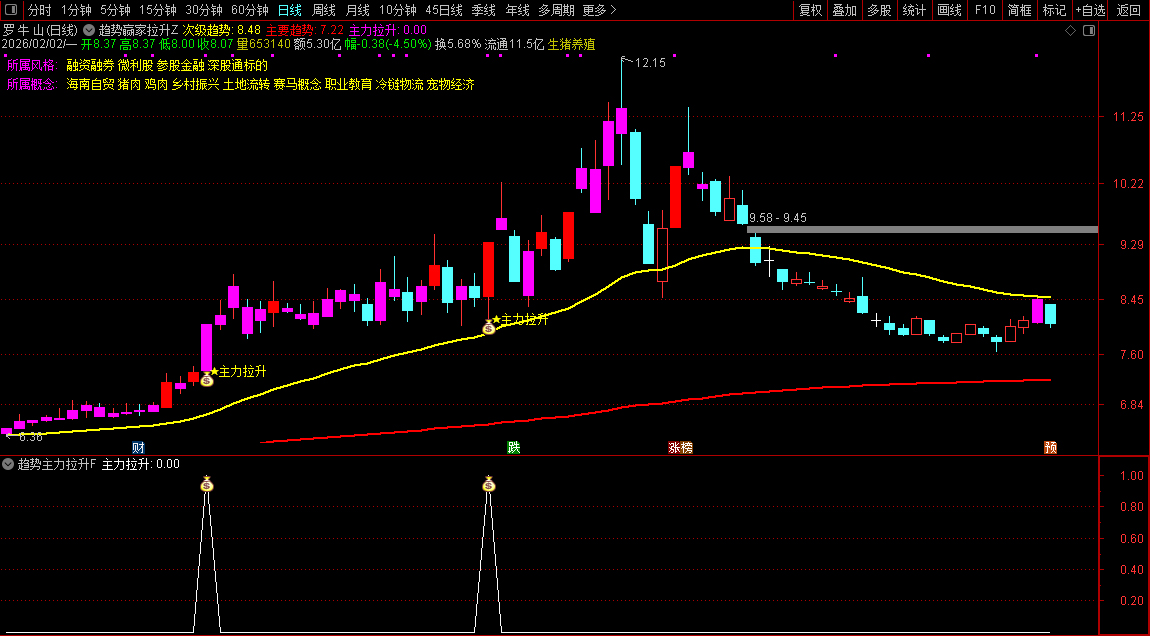Click first money bag icon on candlestick chart
The height and width of the screenshot is (636, 1150).
coord(207,379)
